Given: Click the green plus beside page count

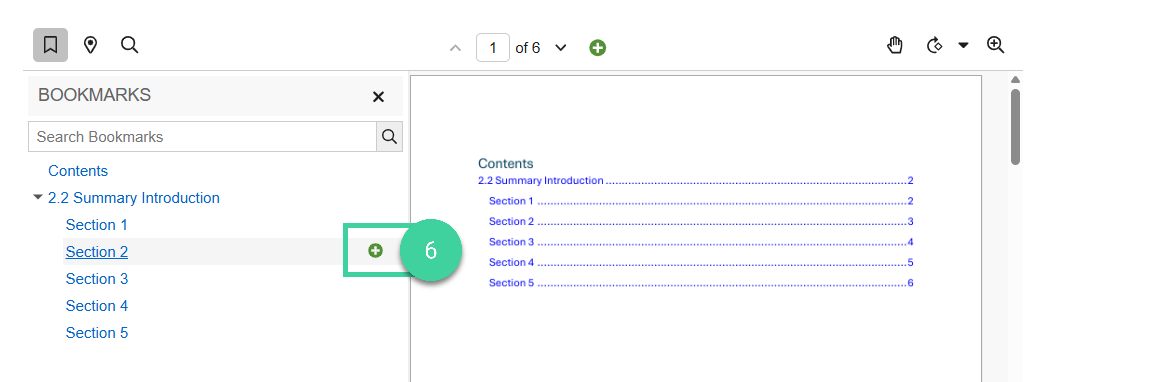Looking at the screenshot, I should (598, 48).
